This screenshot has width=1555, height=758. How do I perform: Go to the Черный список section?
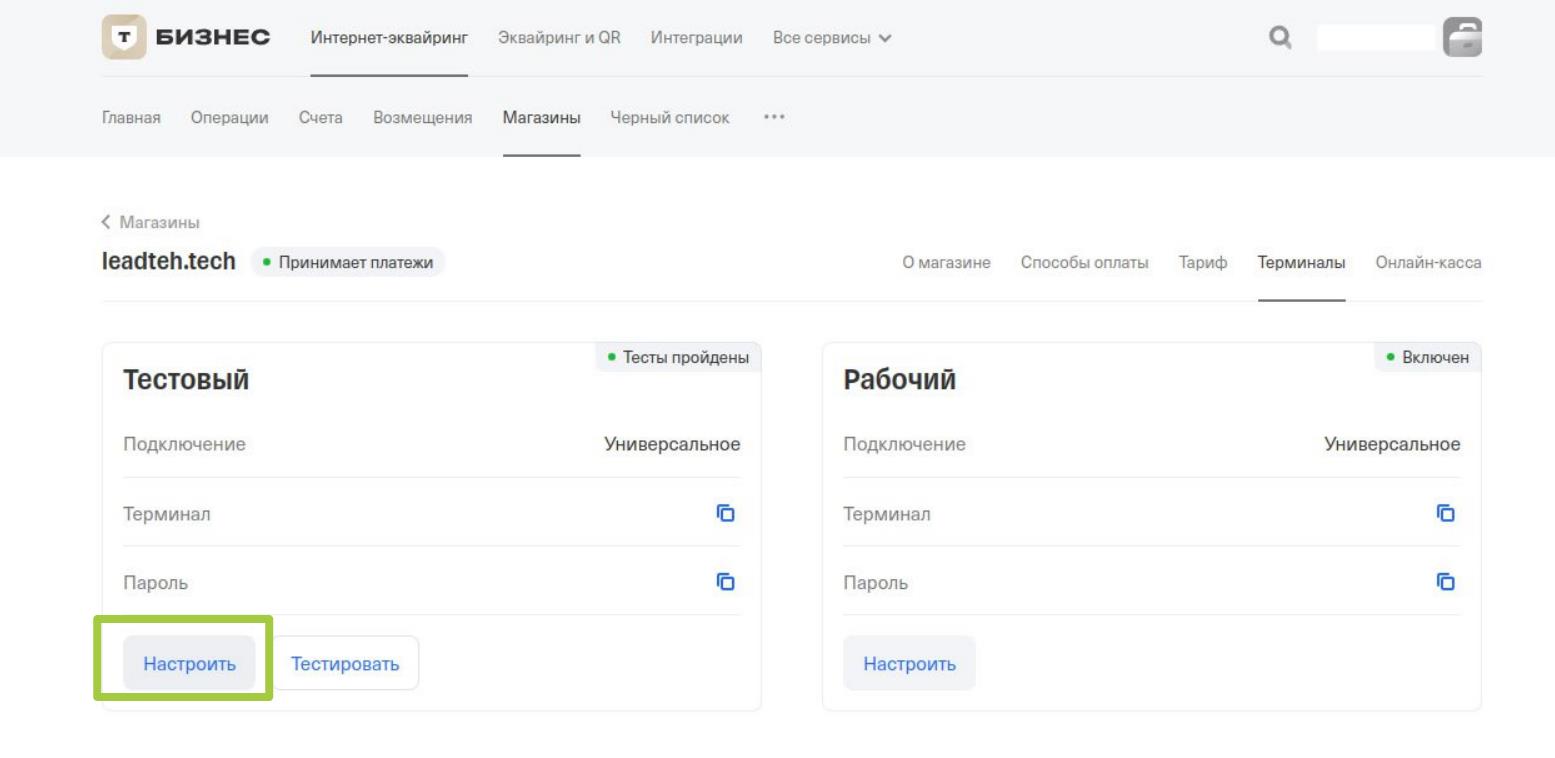pyautogui.click(x=669, y=118)
